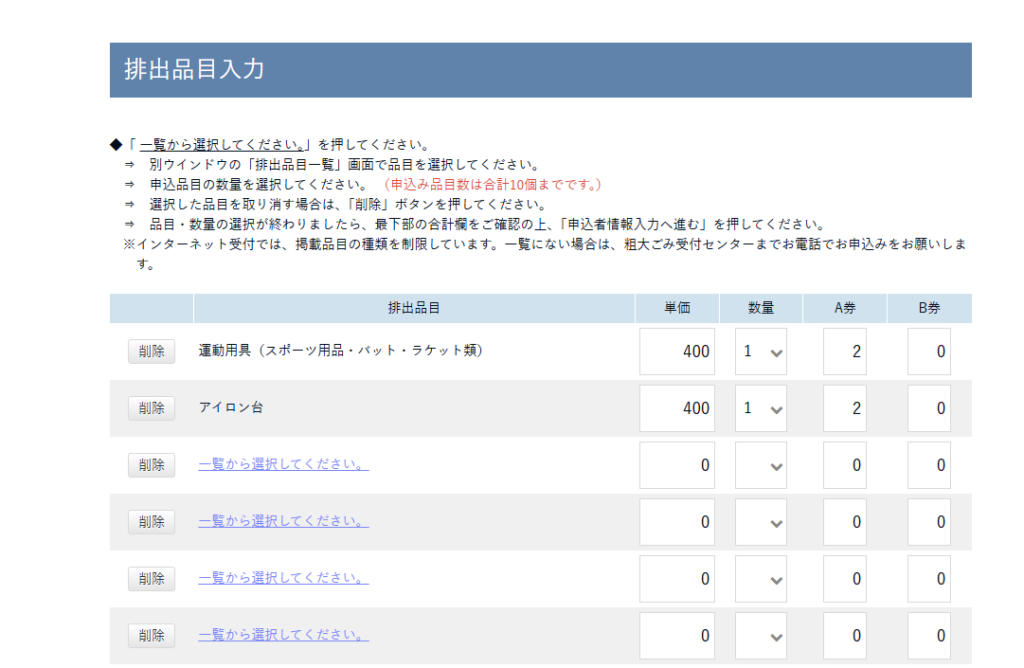Viewport: 1024px width, 668px height.
Task: Click unit price field for 運動用具 row
Action: tap(677, 351)
